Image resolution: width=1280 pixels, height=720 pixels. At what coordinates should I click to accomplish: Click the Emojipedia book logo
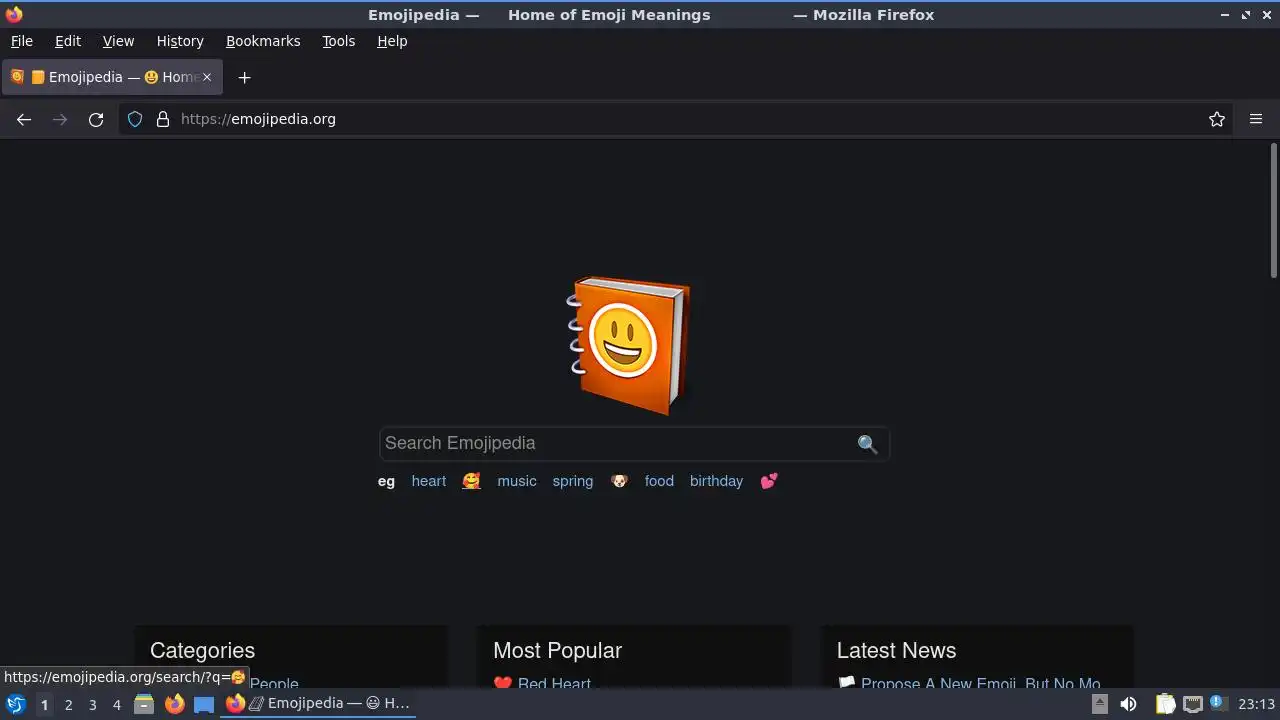(629, 345)
